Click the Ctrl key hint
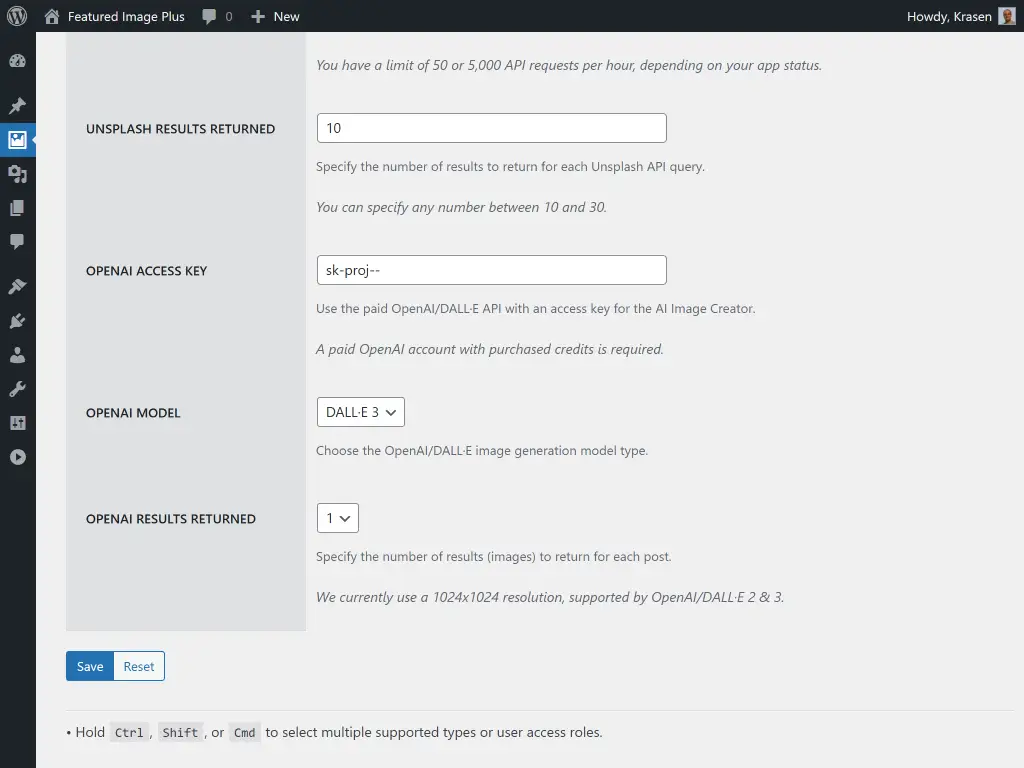1024x768 pixels. [129, 733]
